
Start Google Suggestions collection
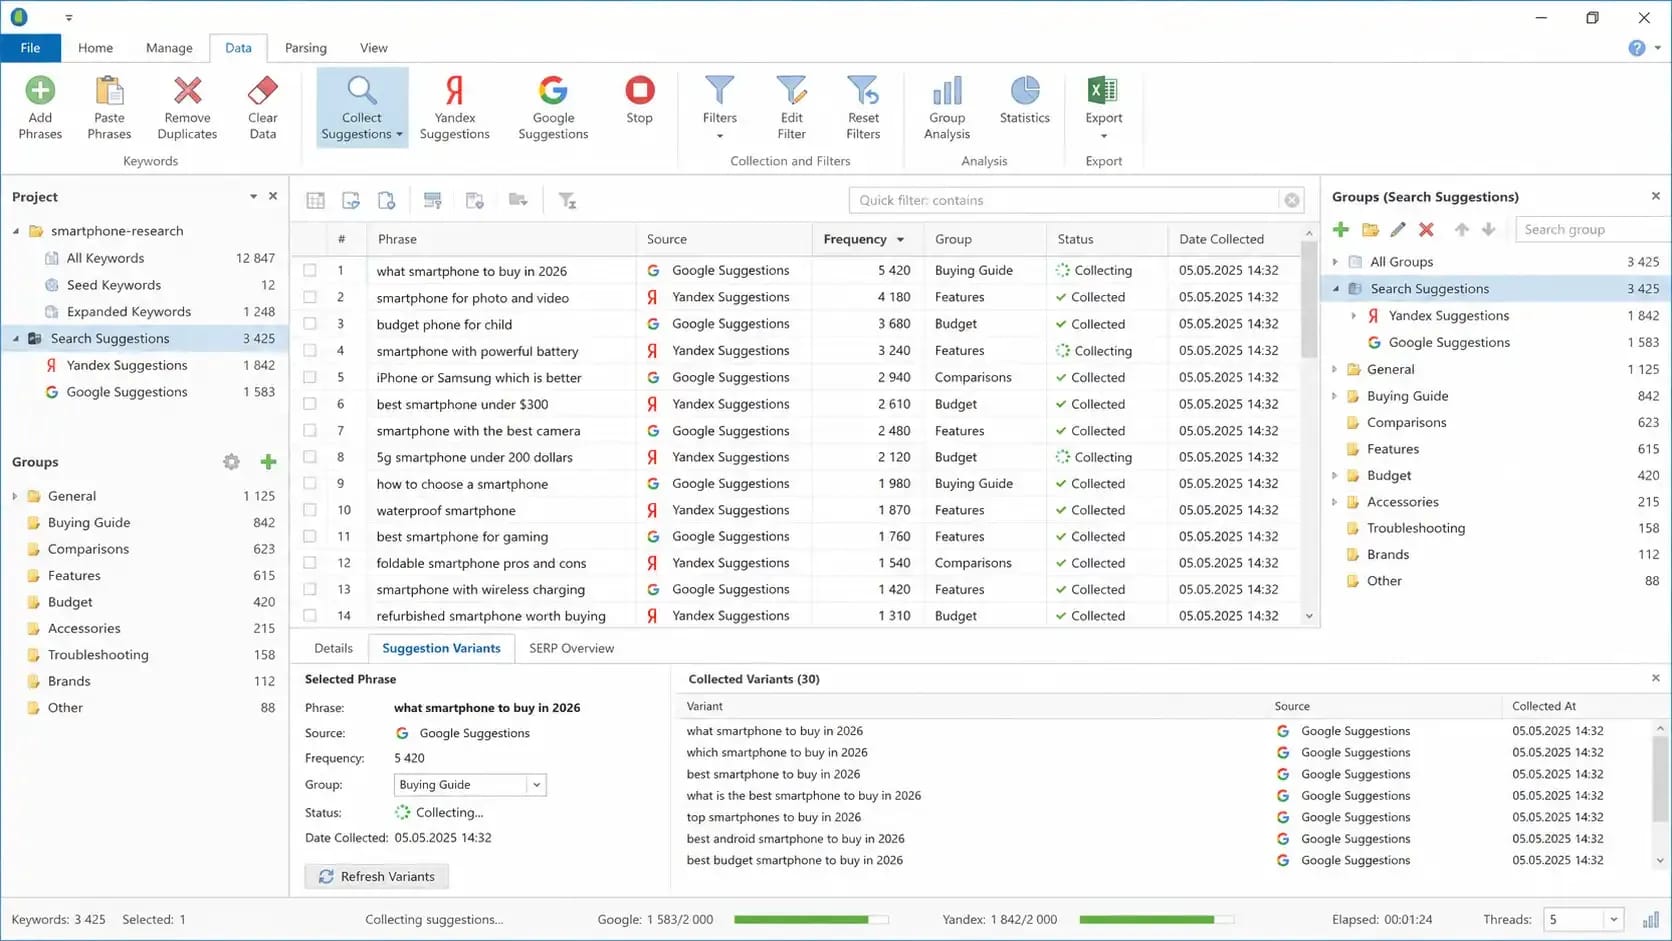point(553,108)
